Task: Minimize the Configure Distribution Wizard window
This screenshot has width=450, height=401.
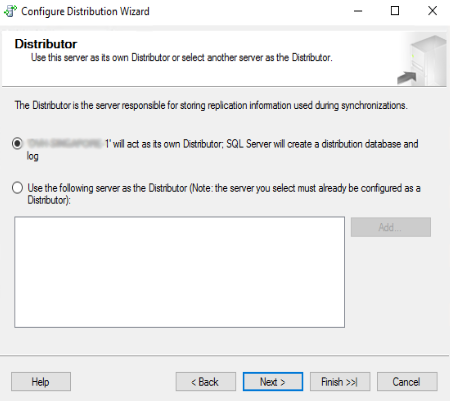Action: coord(358,11)
